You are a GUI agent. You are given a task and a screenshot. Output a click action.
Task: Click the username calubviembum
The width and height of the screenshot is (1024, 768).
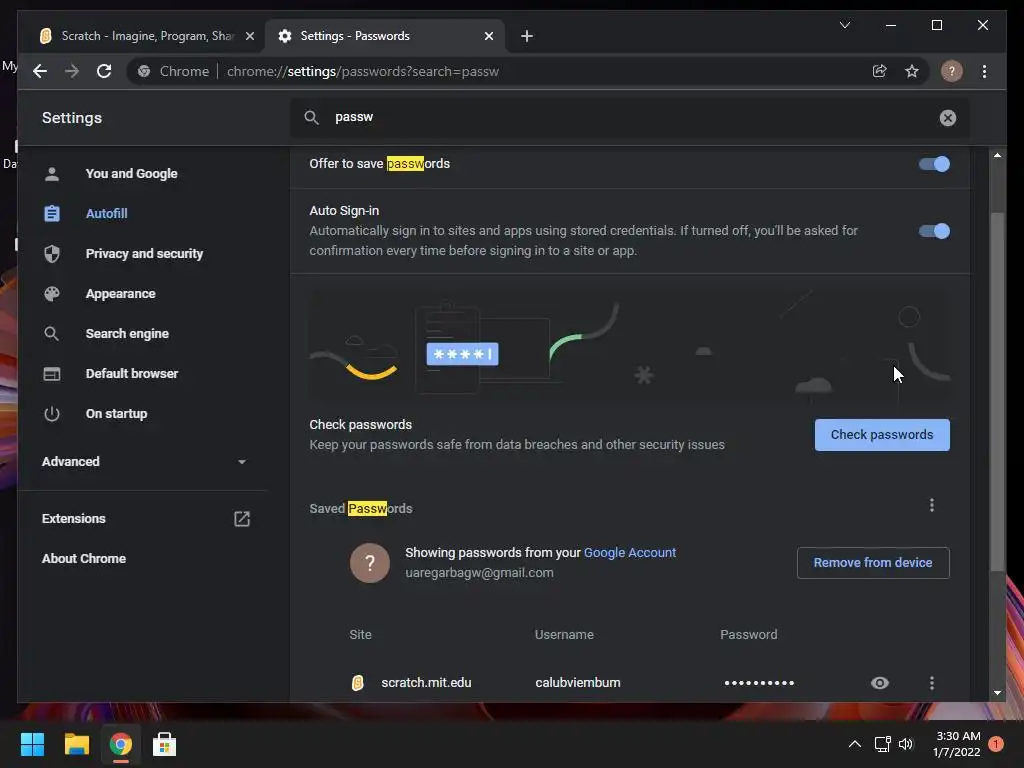(577, 682)
